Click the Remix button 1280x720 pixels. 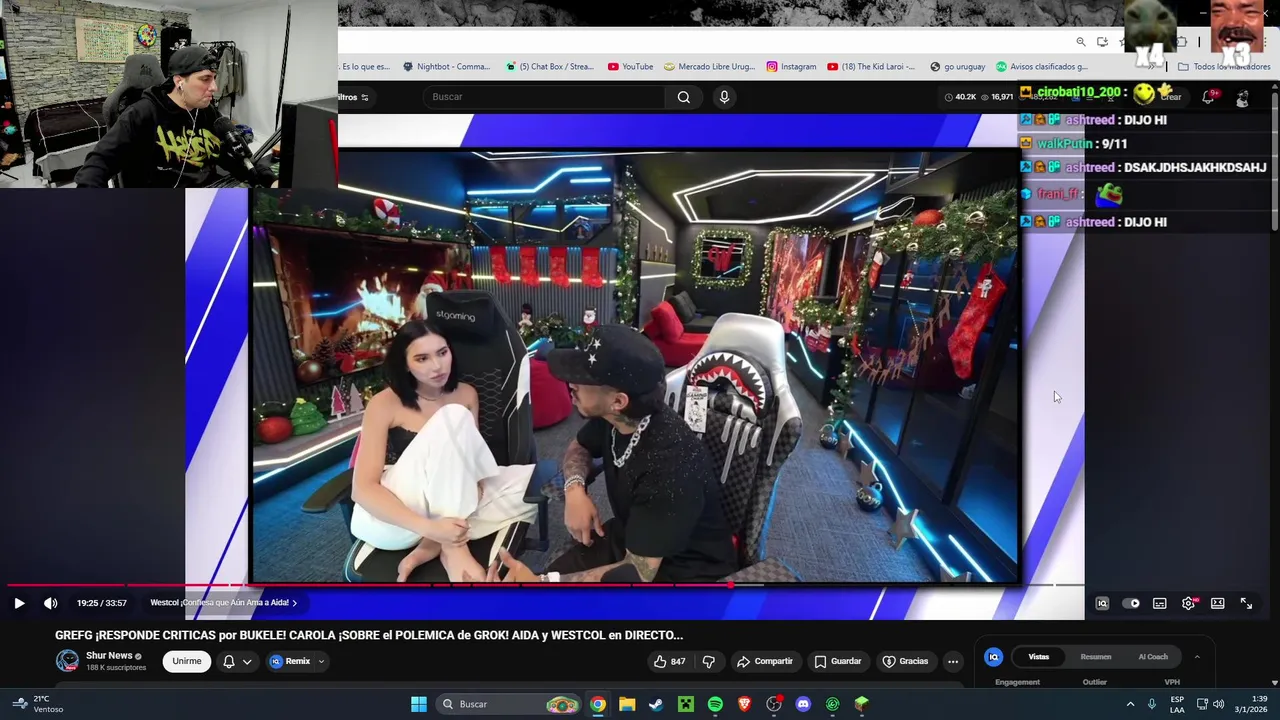(x=290, y=661)
